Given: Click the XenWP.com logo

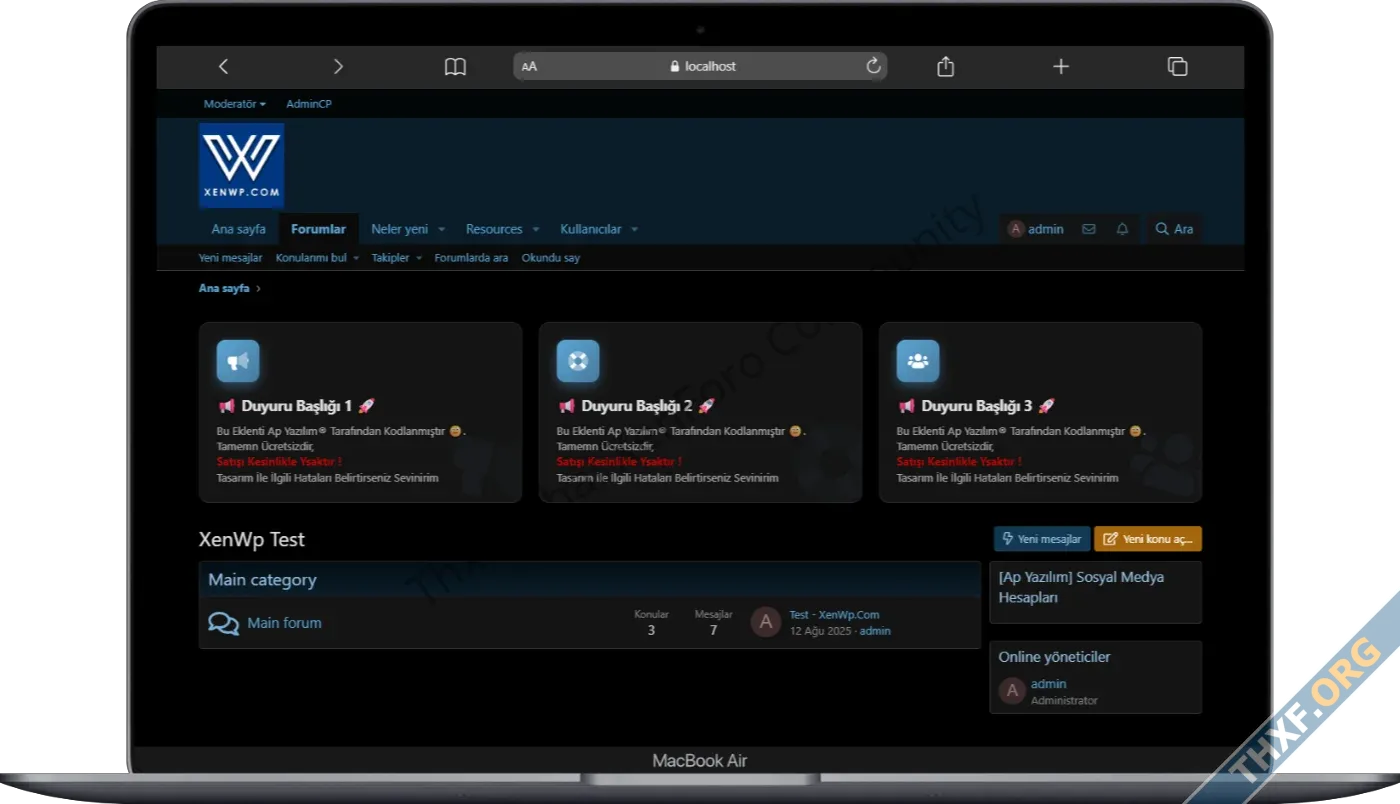Looking at the screenshot, I should (241, 165).
